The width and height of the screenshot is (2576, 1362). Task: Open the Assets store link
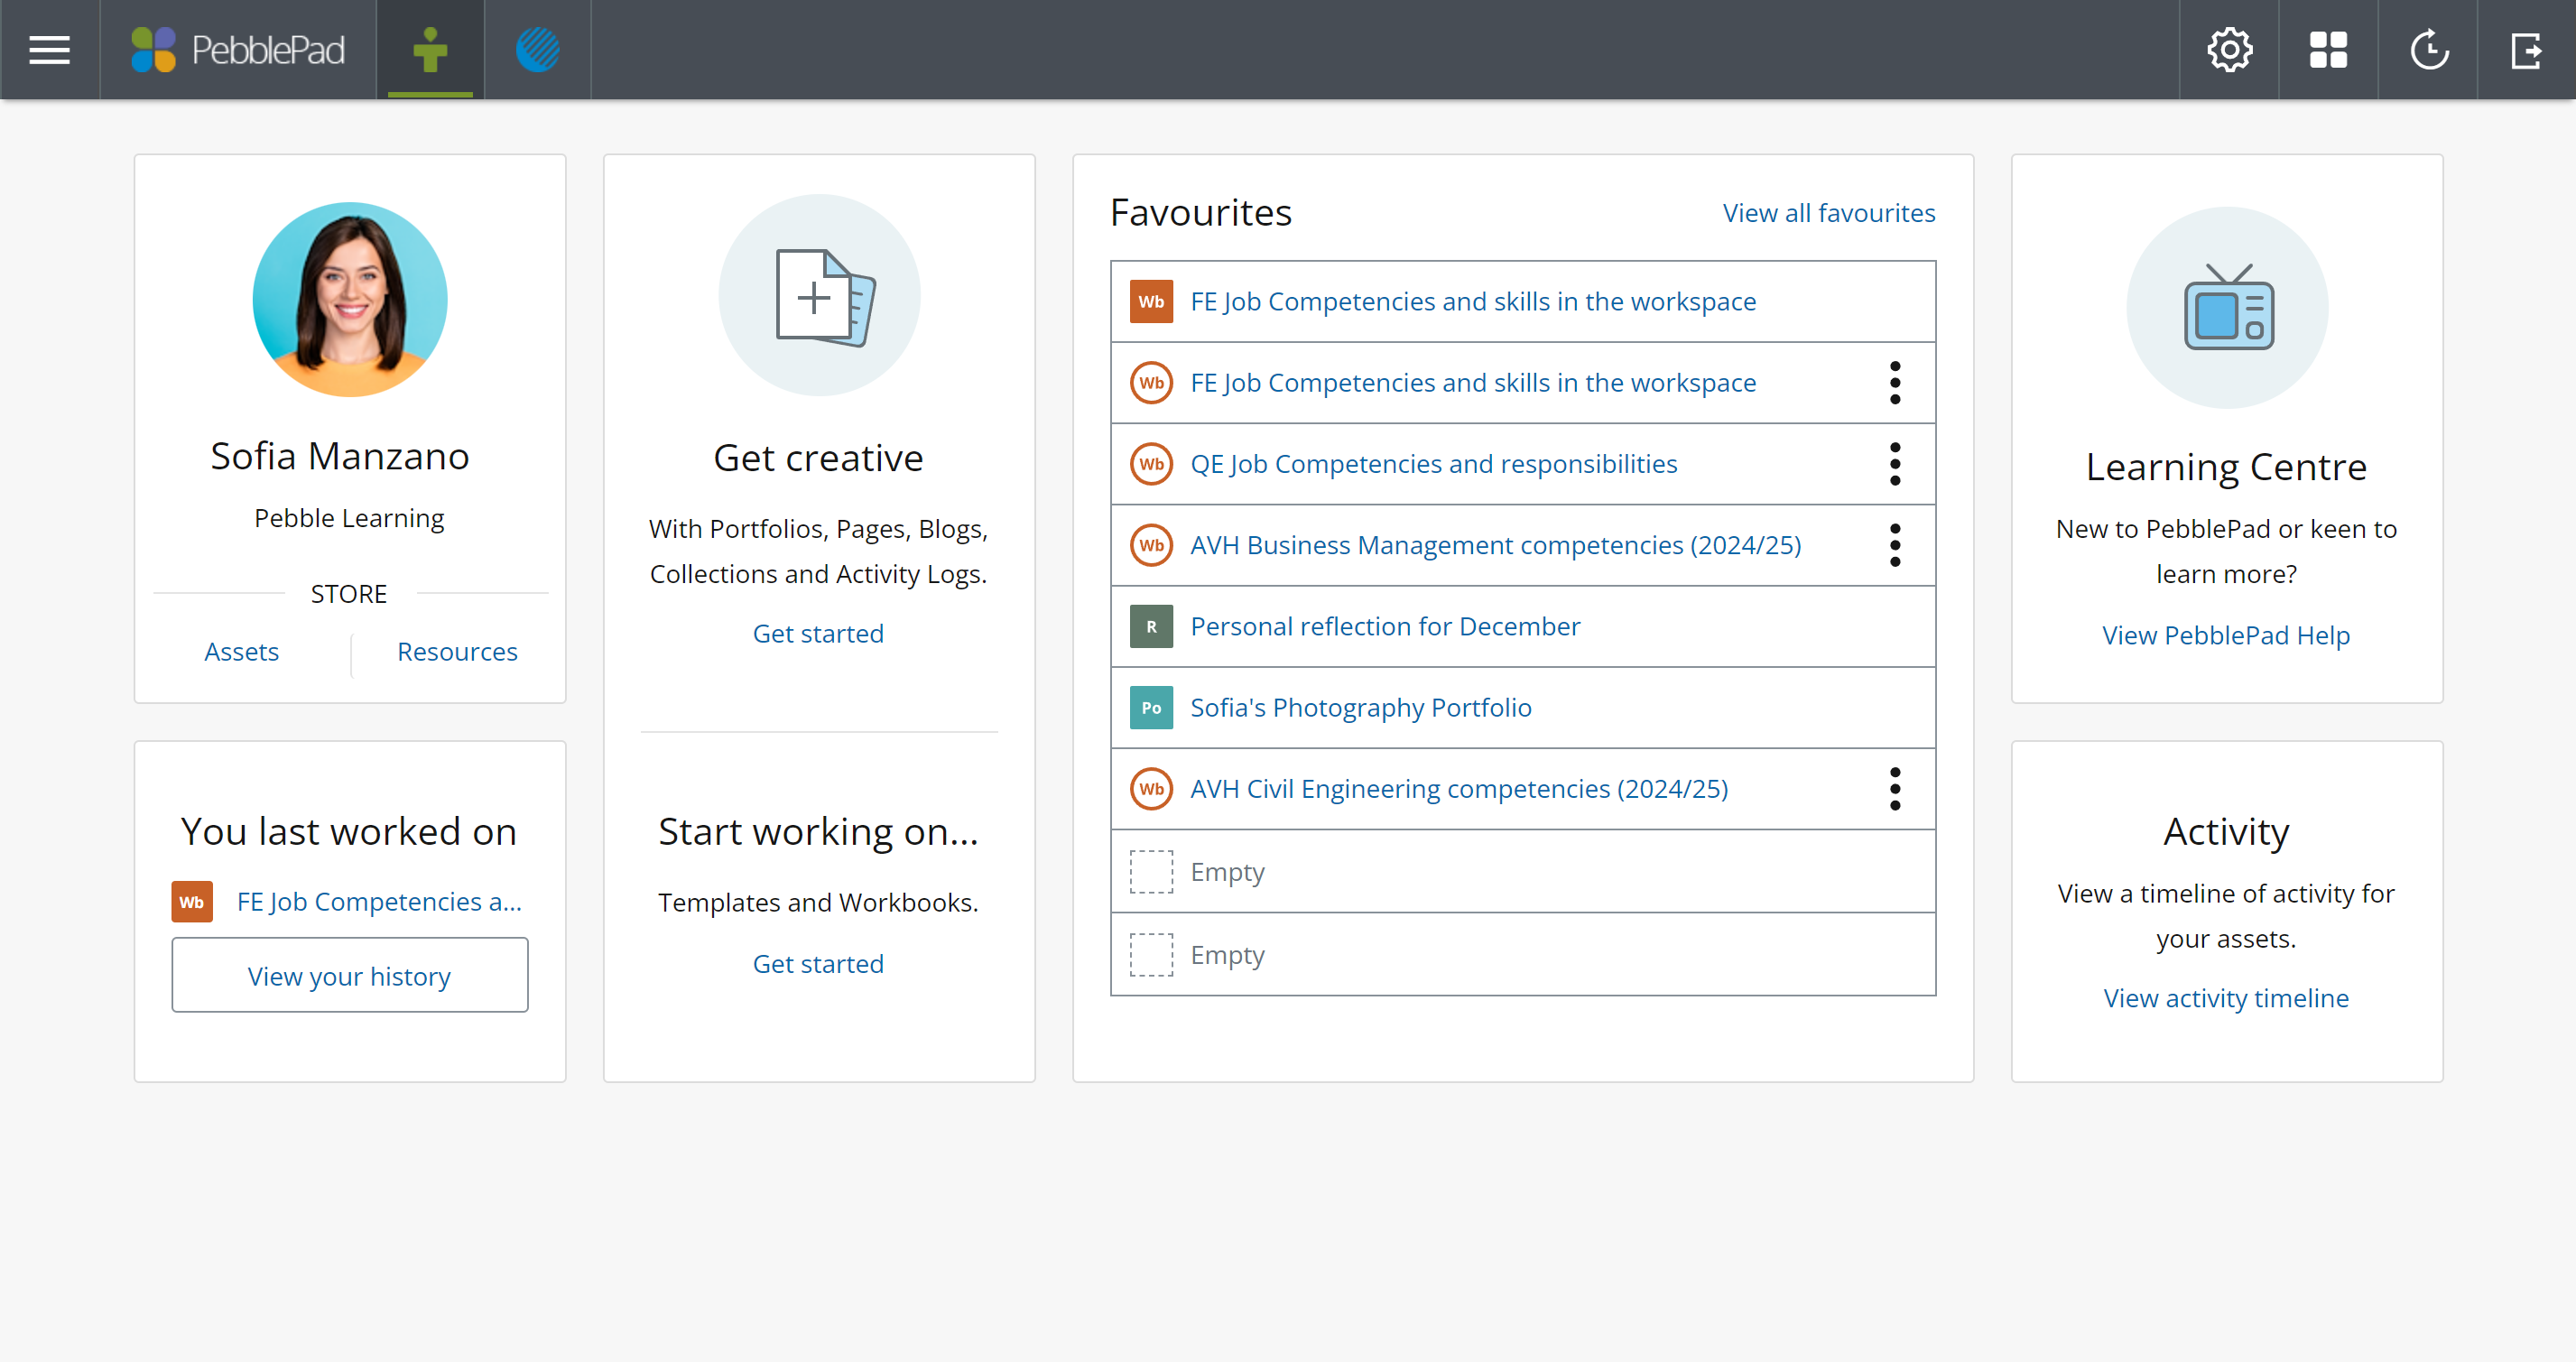[x=241, y=651]
